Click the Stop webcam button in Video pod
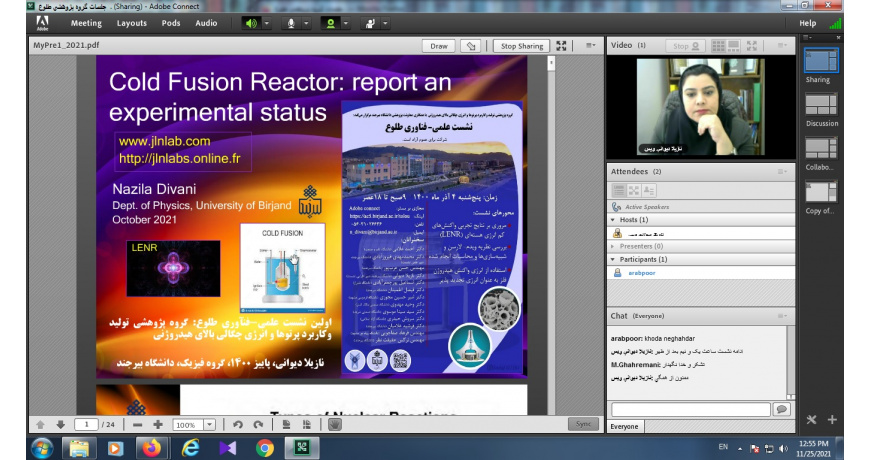 [686, 46]
